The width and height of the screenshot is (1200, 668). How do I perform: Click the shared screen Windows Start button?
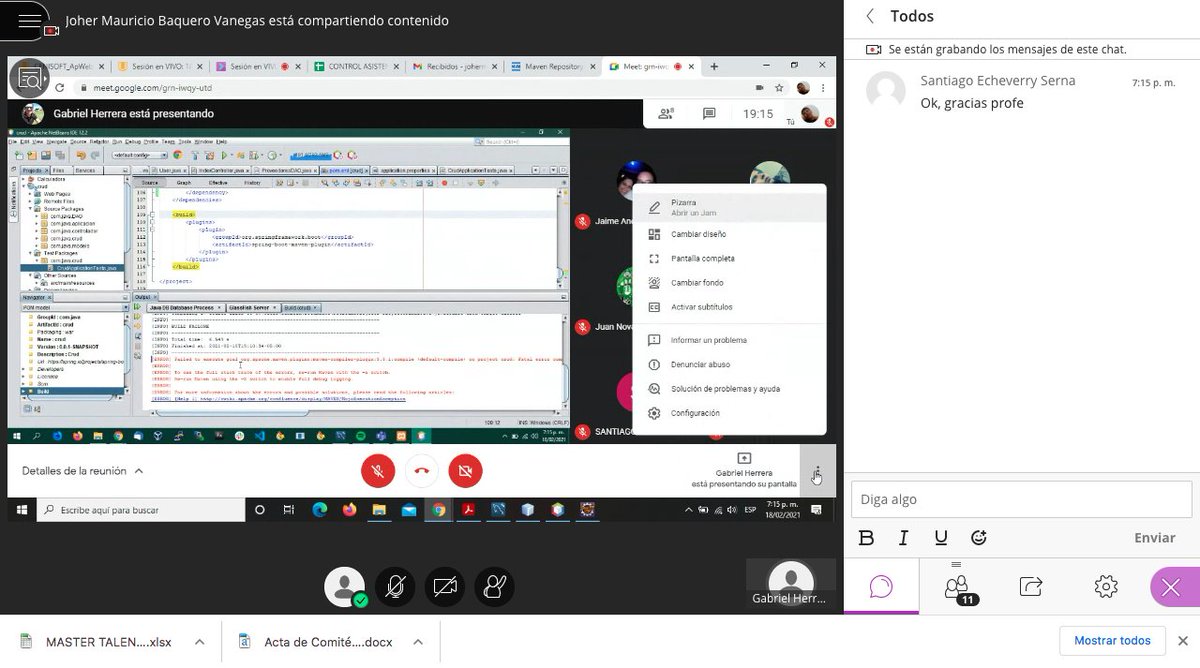pyautogui.click(x=22, y=510)
